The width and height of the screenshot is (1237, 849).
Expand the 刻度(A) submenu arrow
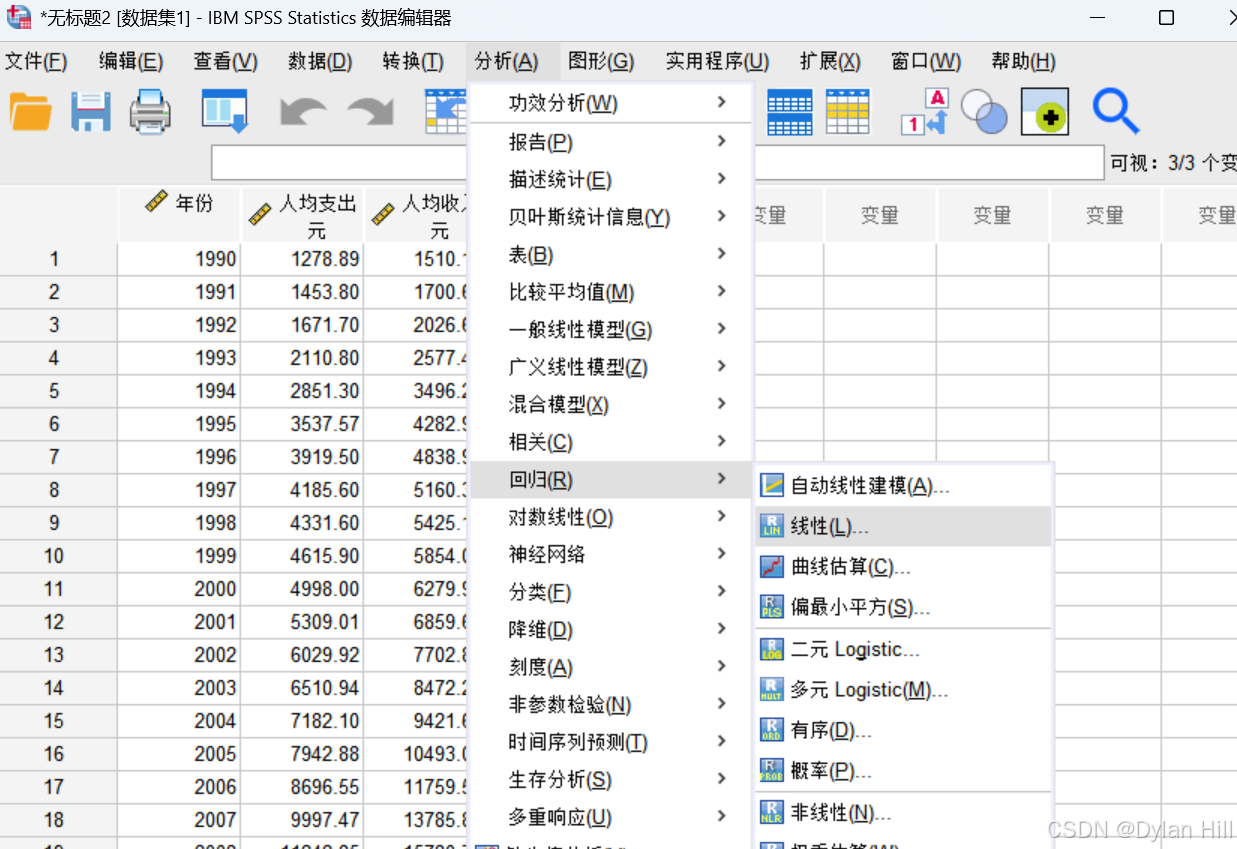pyautogui.click(x=722, y=666)
